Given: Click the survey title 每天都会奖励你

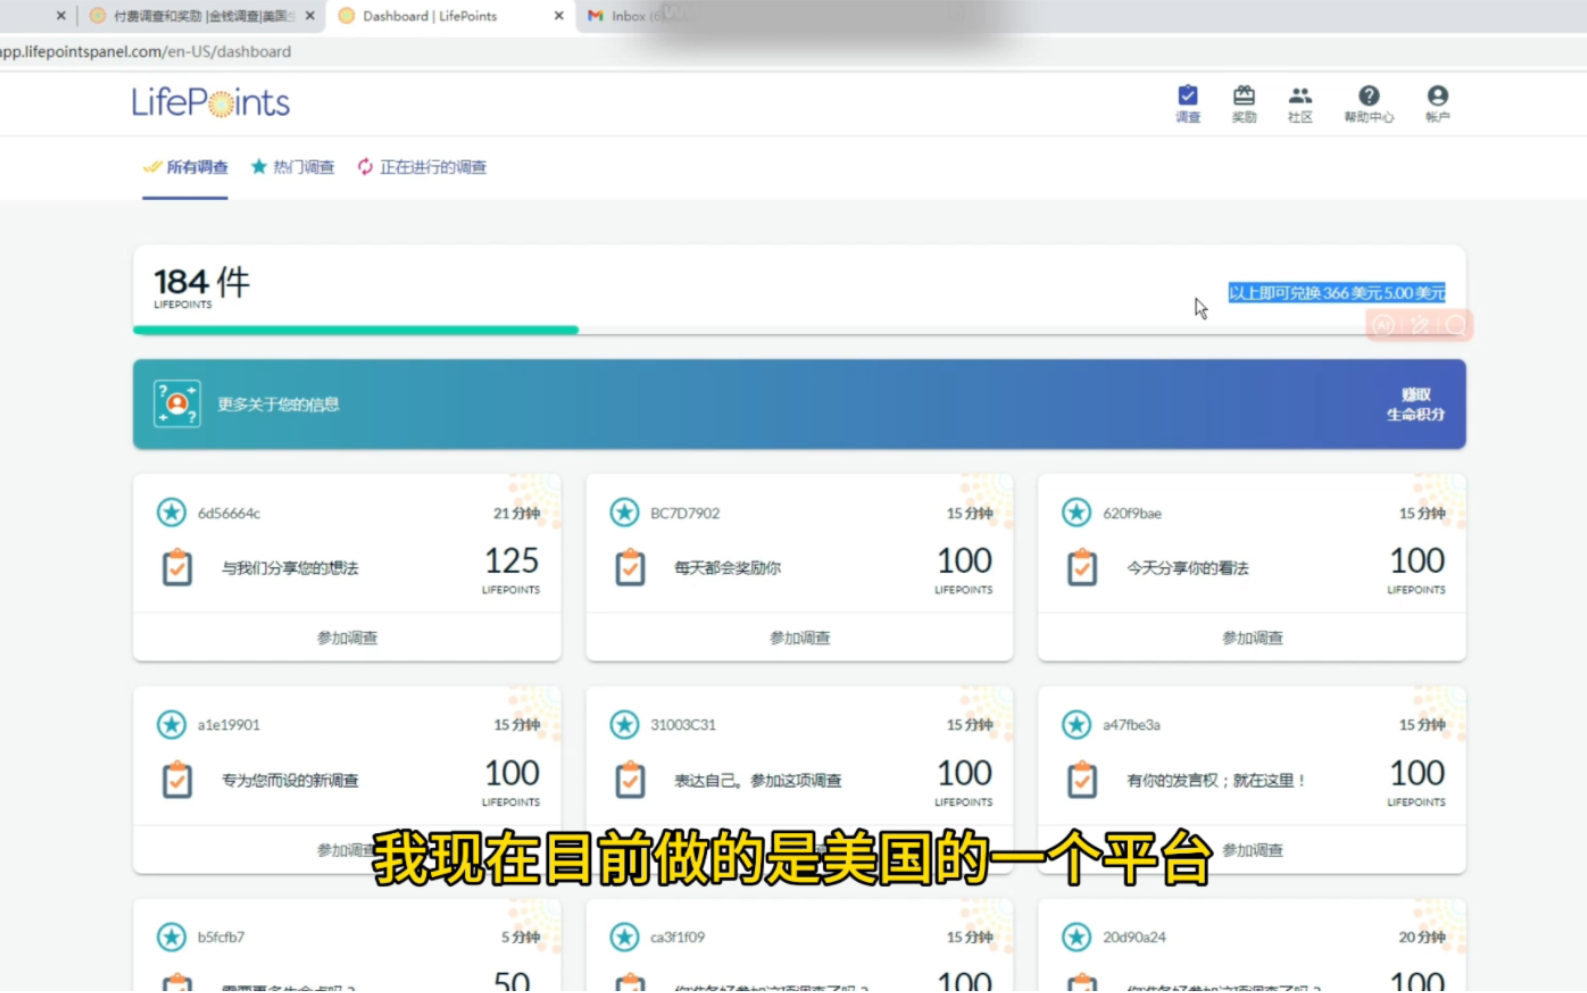Looking at the screenshot, I should (728, 568).
